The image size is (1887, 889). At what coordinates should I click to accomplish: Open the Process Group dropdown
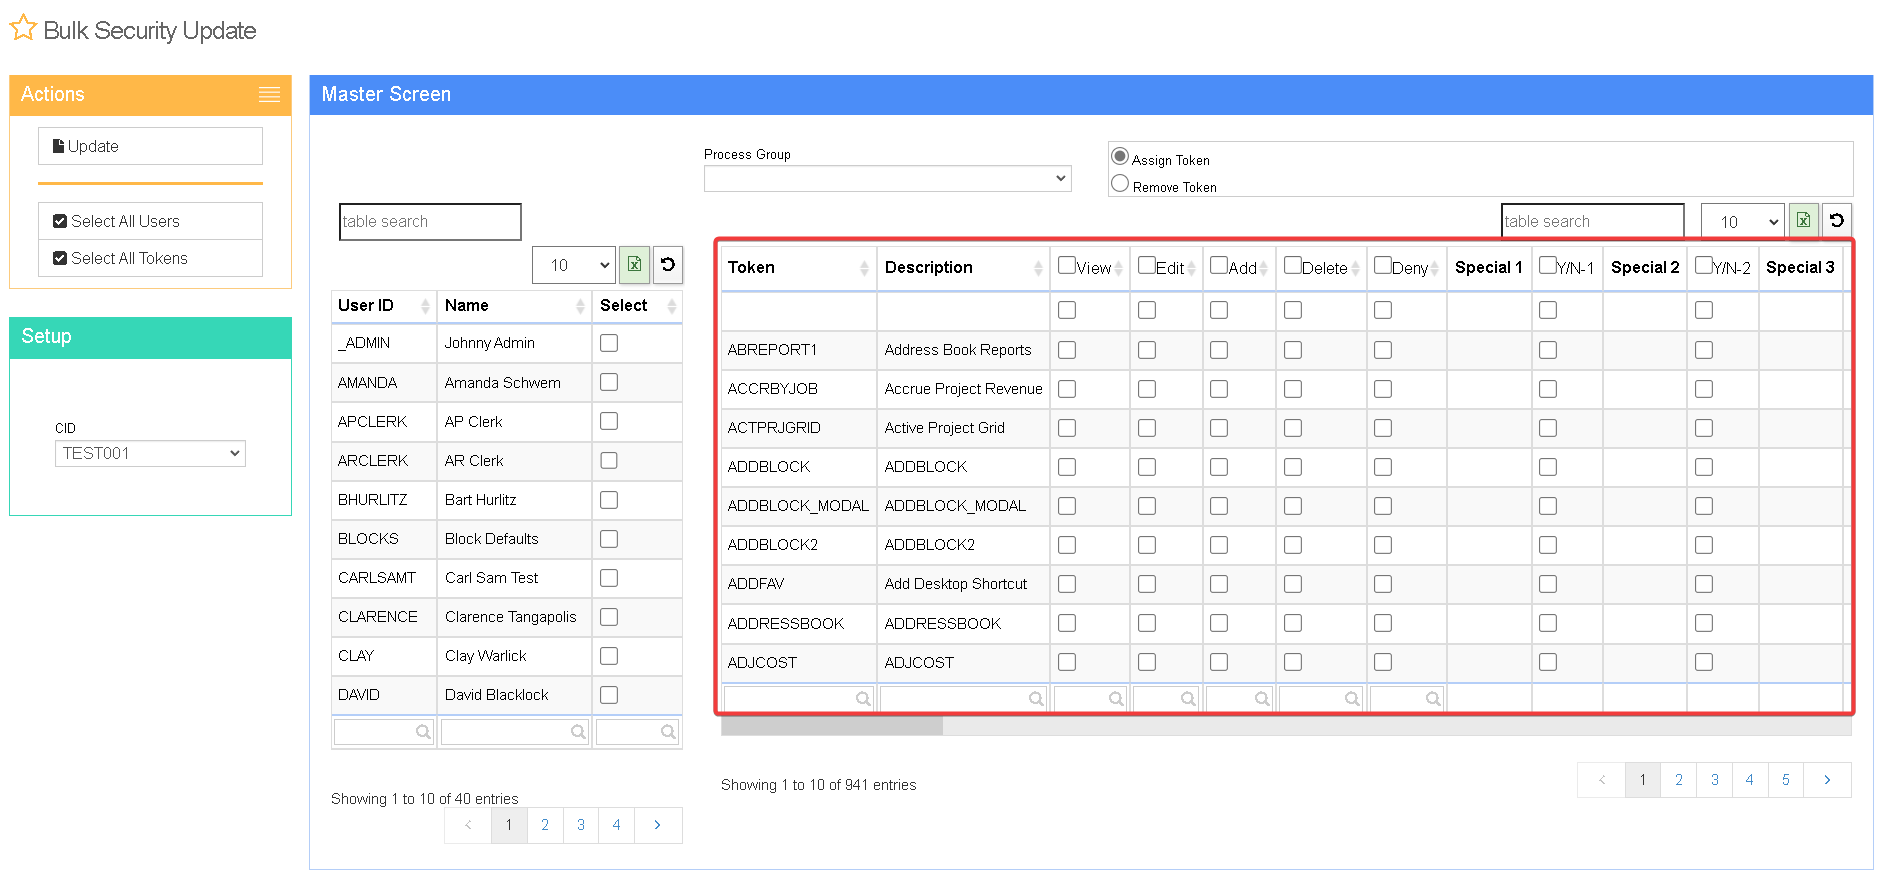click(887, 178)
